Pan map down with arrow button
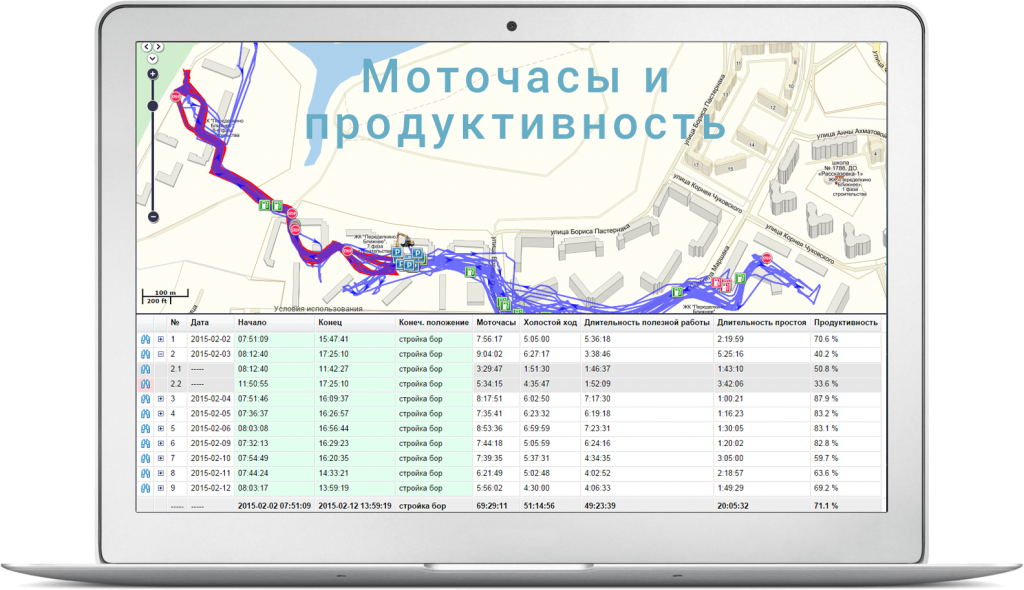This screenshot has width=1024, height=590. (x=152, y=58)
